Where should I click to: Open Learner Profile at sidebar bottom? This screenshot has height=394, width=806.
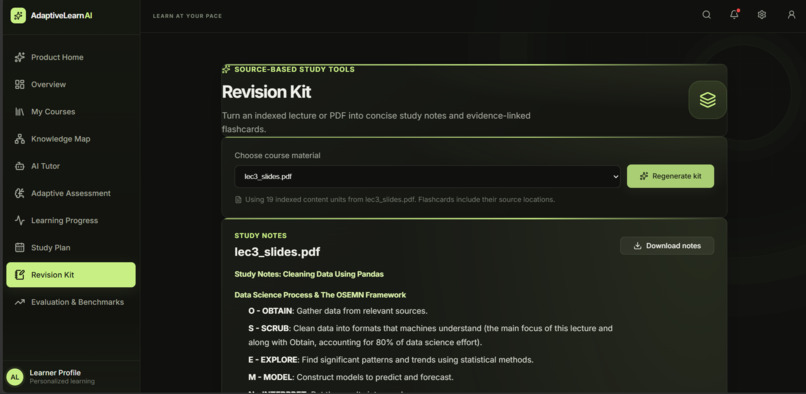(70, 377)
